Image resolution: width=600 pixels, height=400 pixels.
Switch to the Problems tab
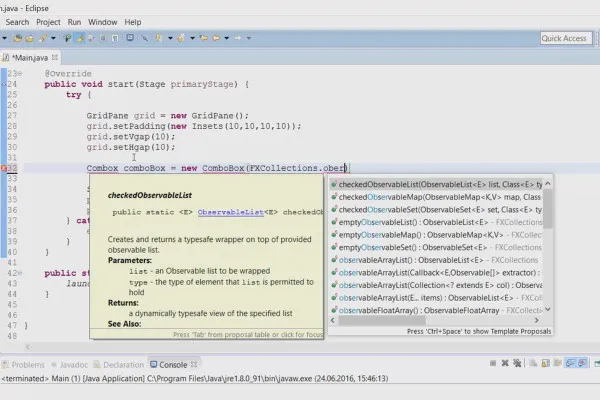click(23, 365)
